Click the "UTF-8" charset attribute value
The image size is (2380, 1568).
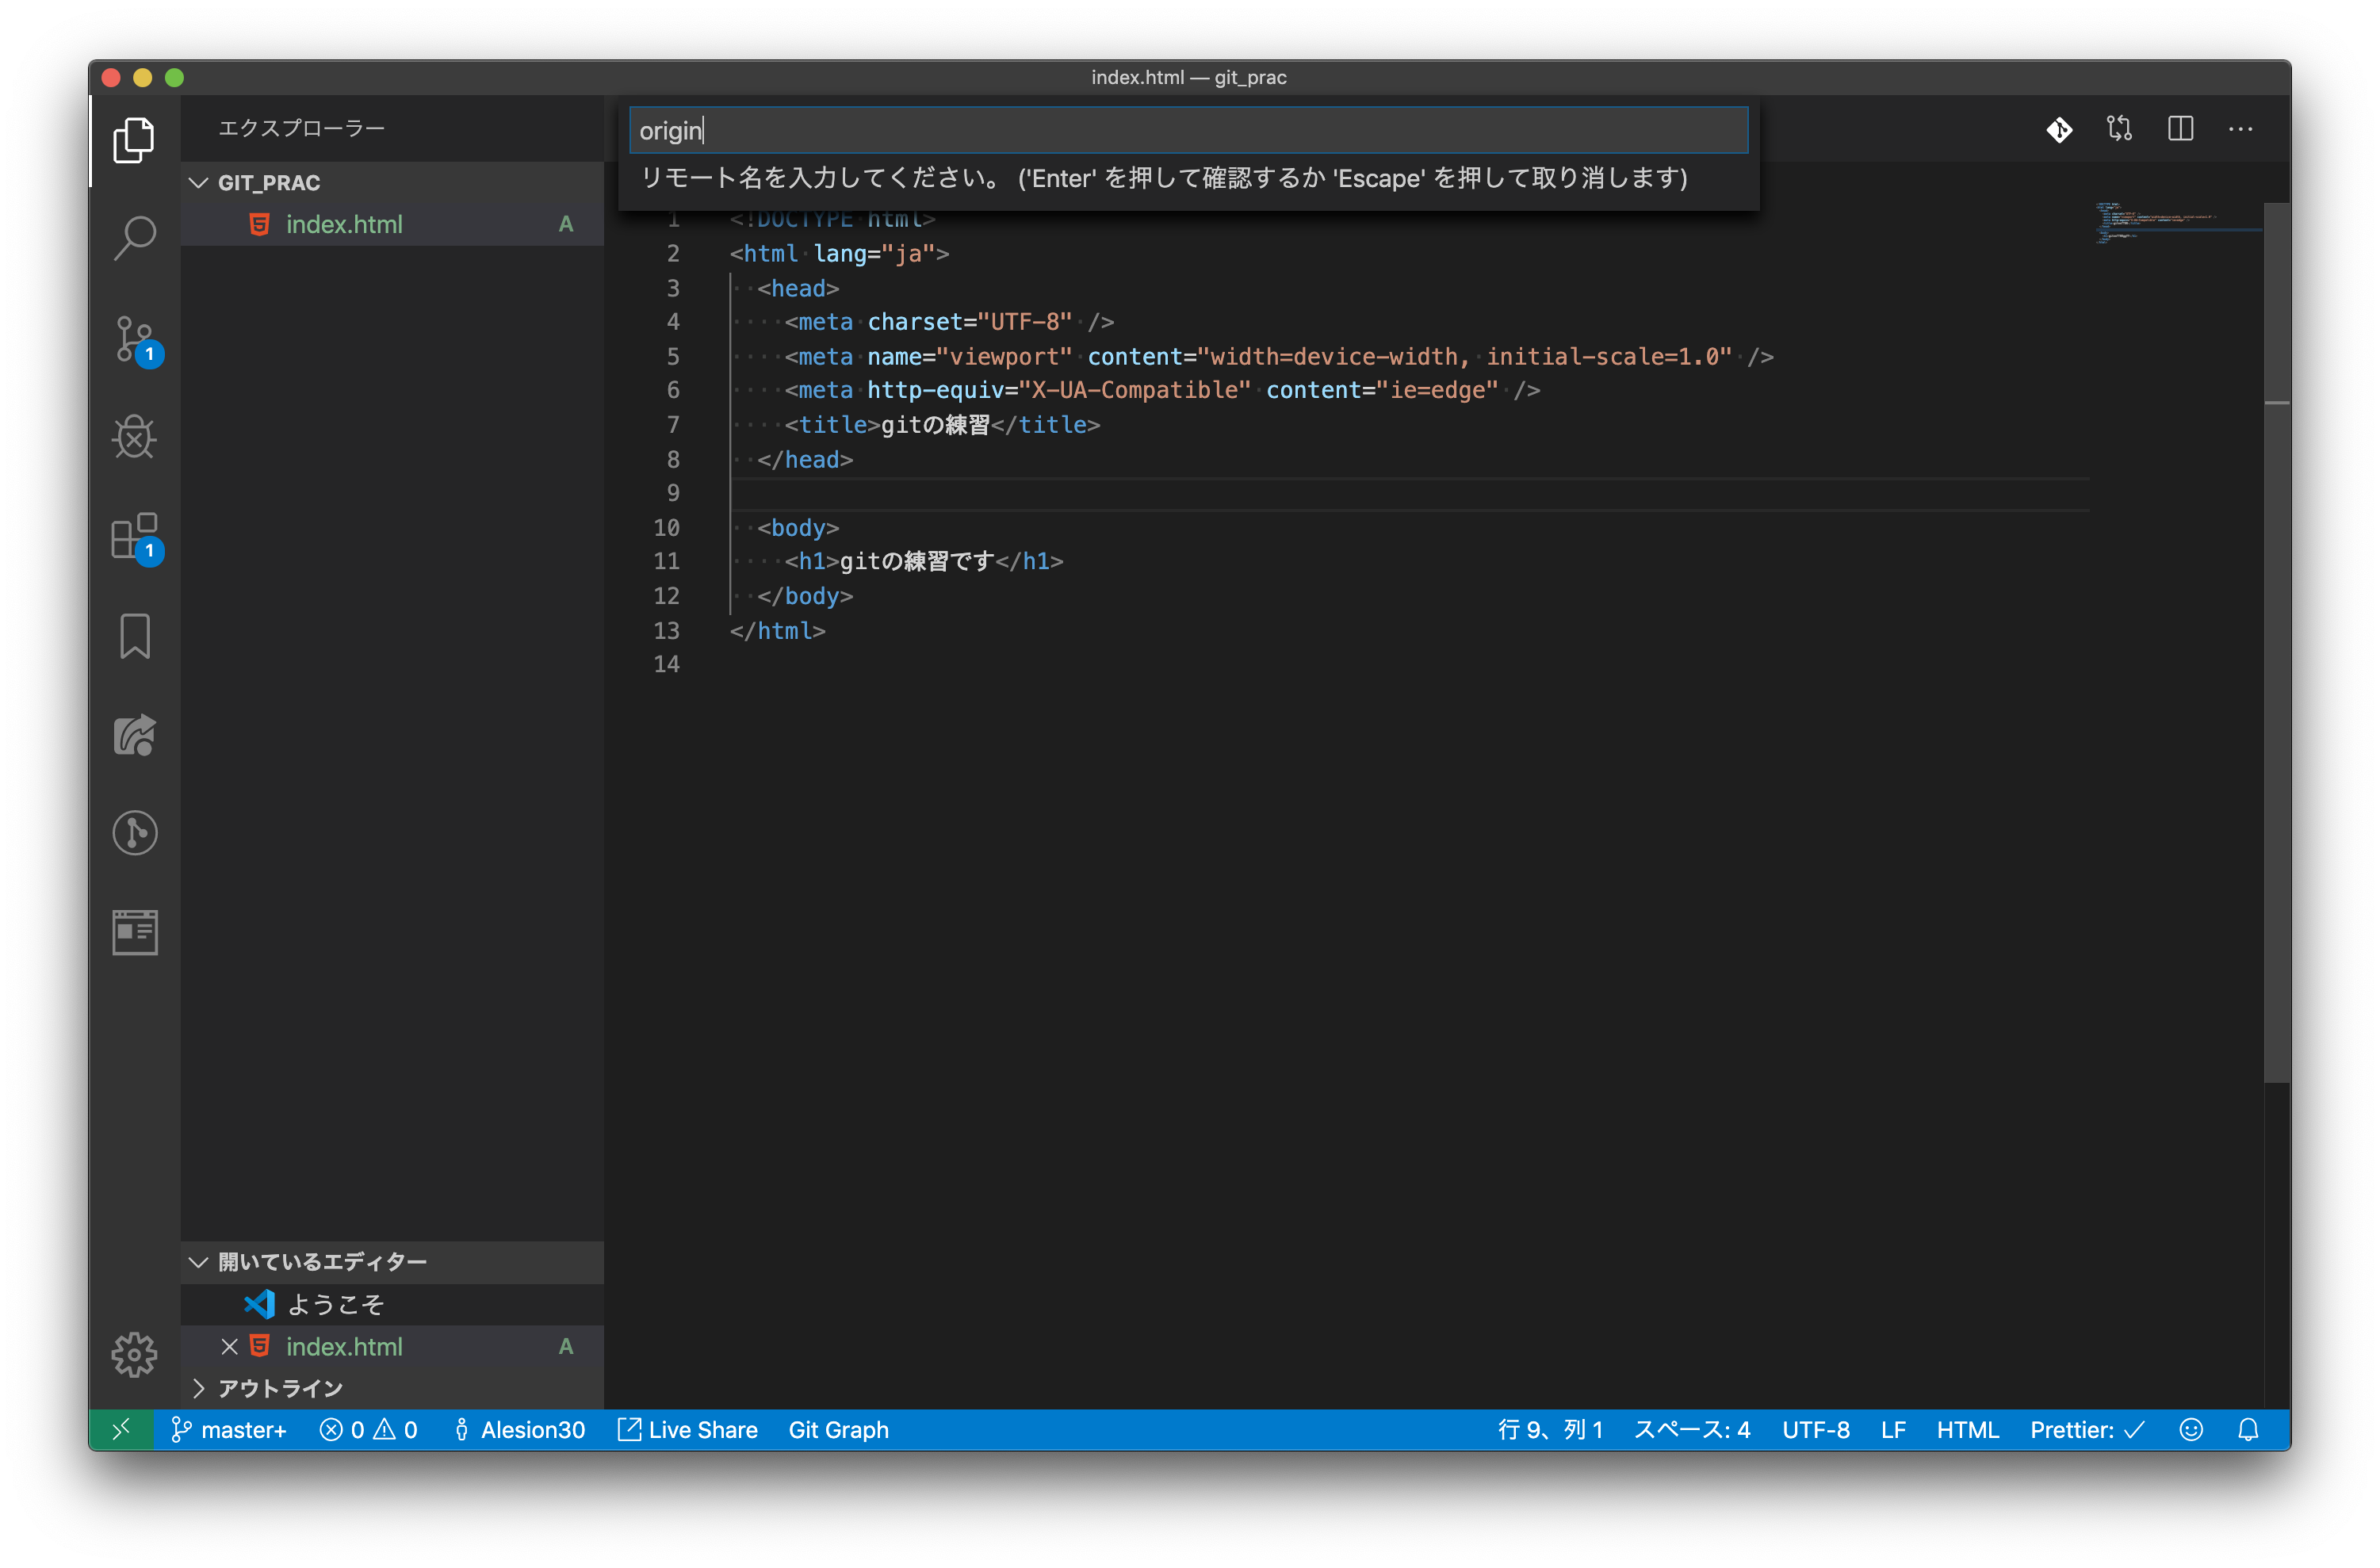(x=1025, y=322)
